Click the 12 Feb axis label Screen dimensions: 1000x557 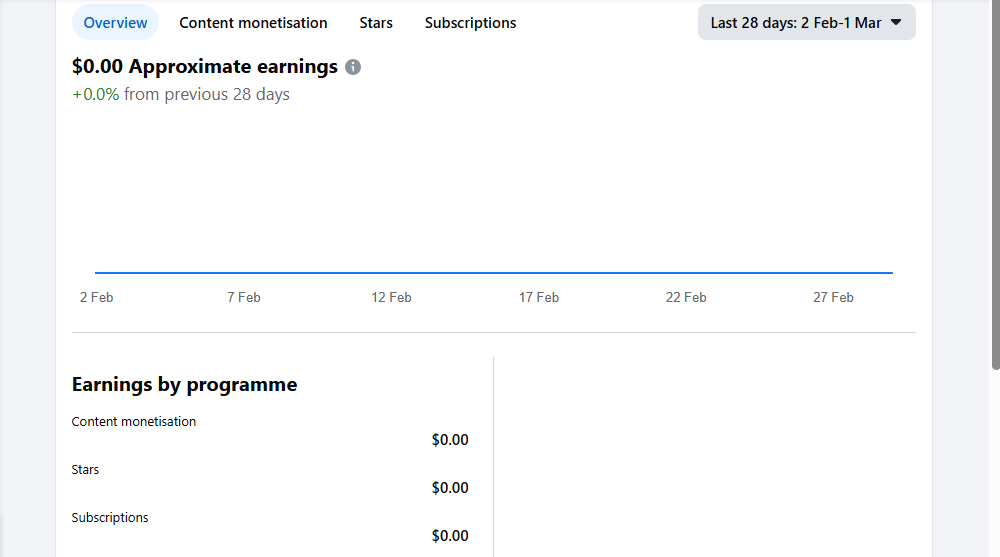click(391, 297)
